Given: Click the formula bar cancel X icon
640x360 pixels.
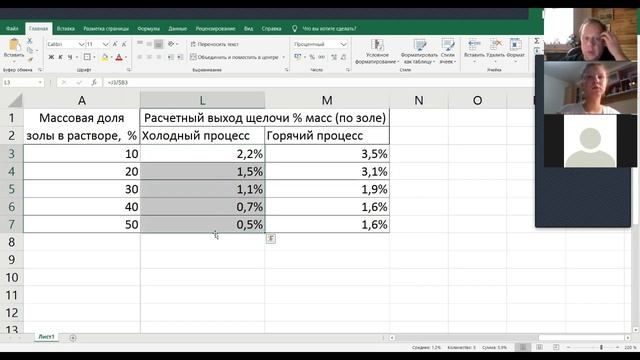Looking at the screenshot, I should pos(64,82).
